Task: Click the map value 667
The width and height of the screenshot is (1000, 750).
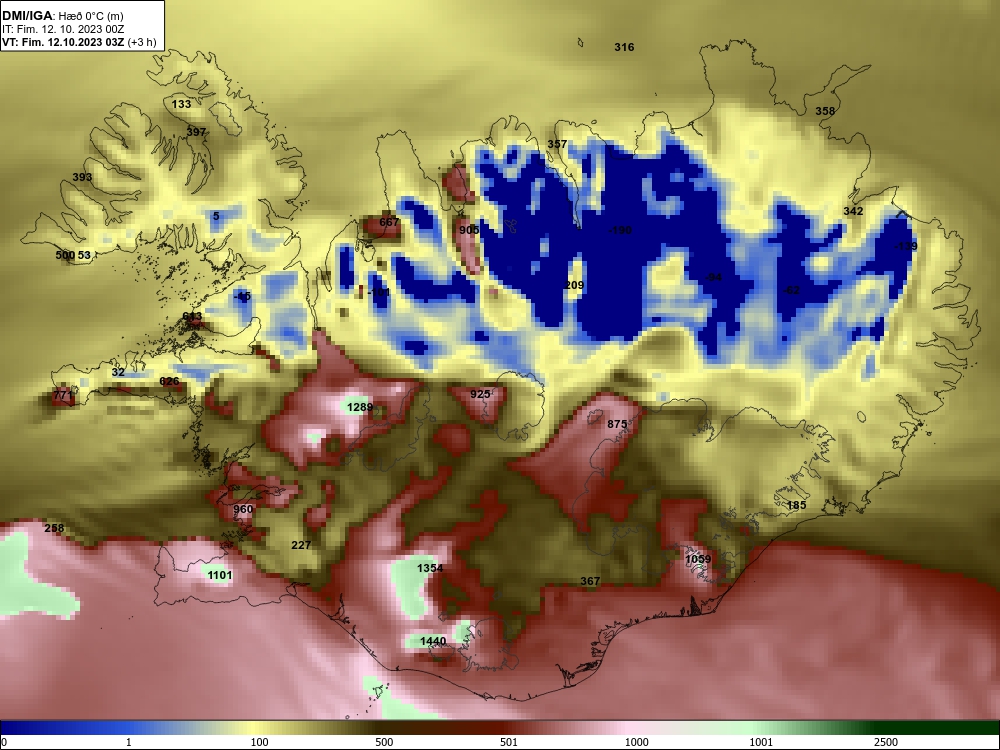Action: pyautogui.click(x=389, y=222)
